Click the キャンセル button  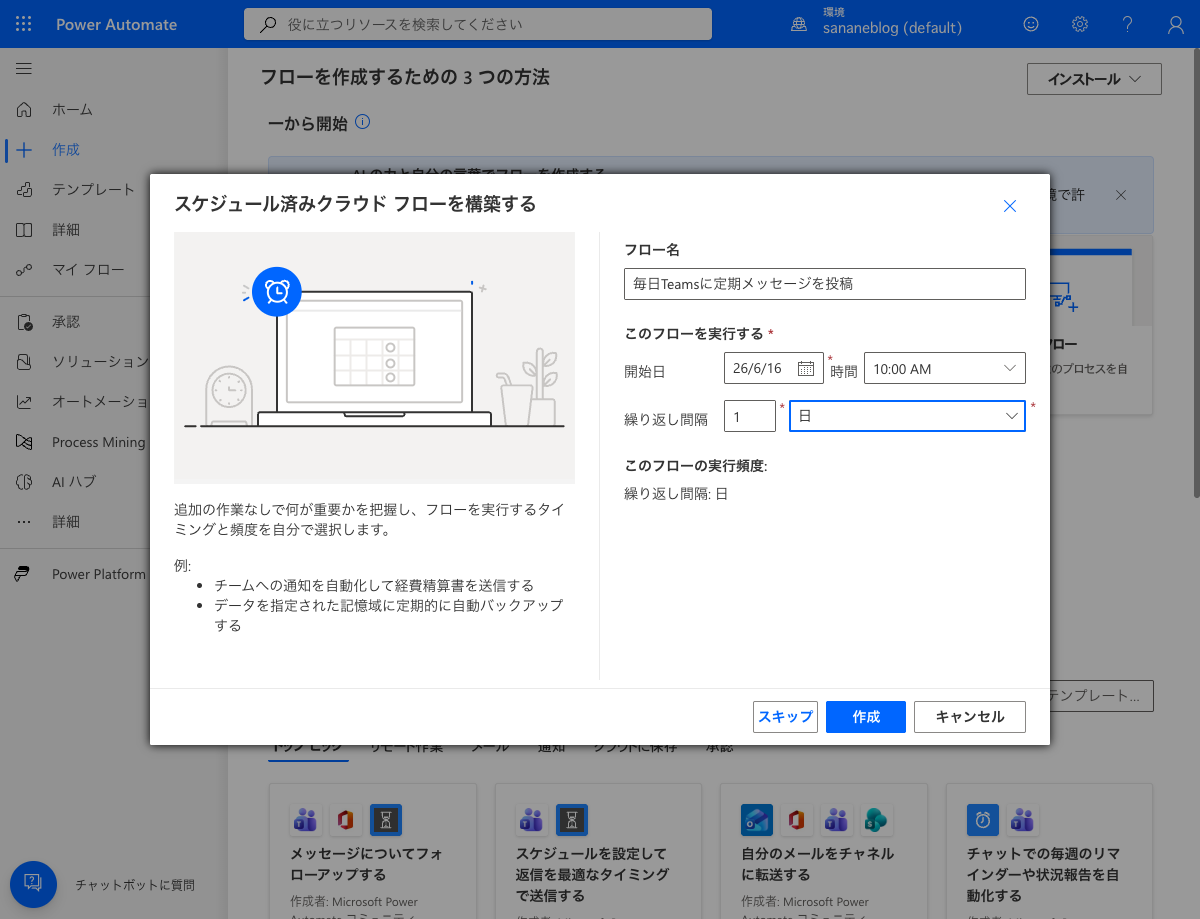point(970,717)
